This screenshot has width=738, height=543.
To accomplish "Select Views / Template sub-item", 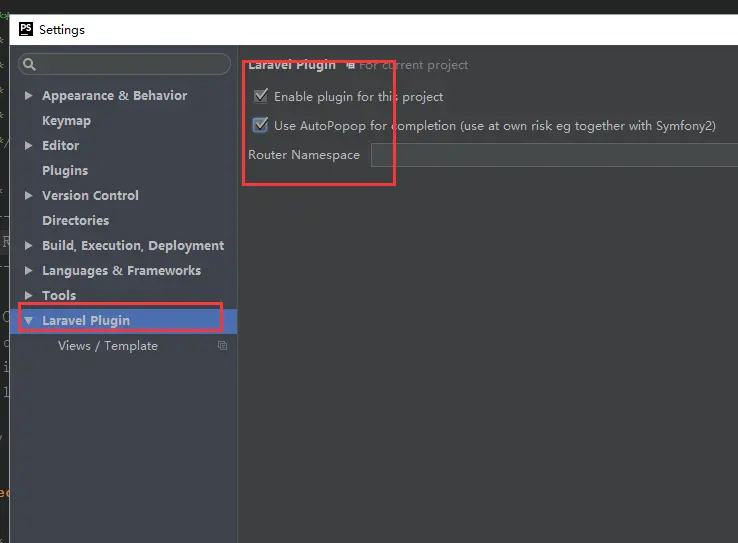I will tap(108, 346).
